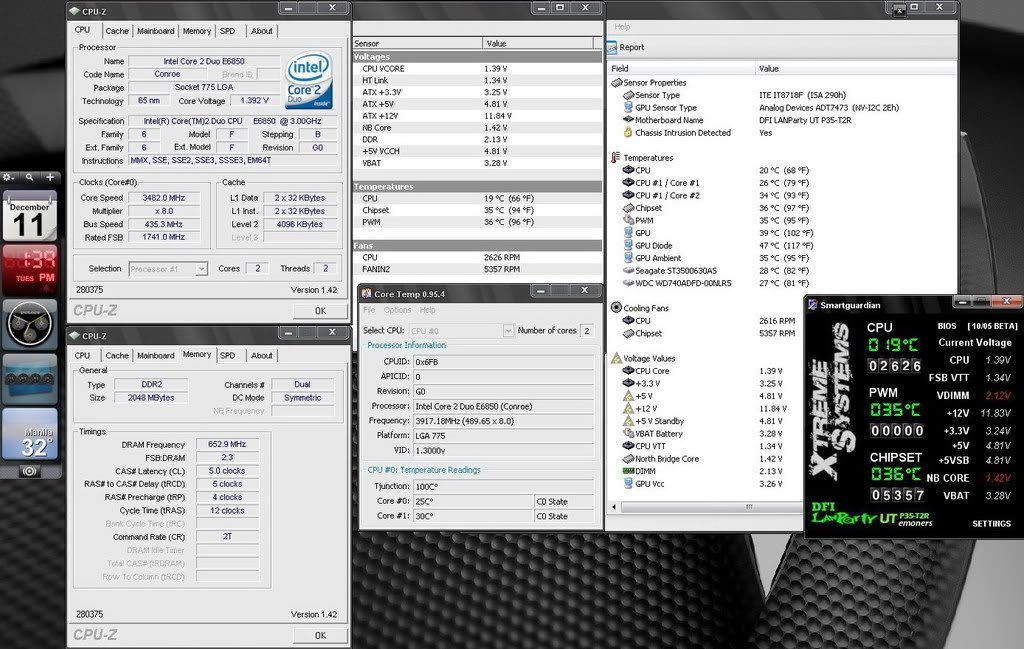Open the December 11 calendar gadget
Screen dimensions: 1024x649
pos(29,215)
